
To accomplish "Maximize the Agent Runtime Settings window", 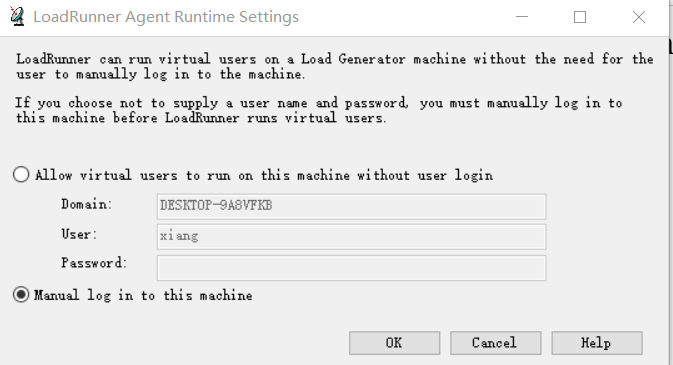I will 580,17.
